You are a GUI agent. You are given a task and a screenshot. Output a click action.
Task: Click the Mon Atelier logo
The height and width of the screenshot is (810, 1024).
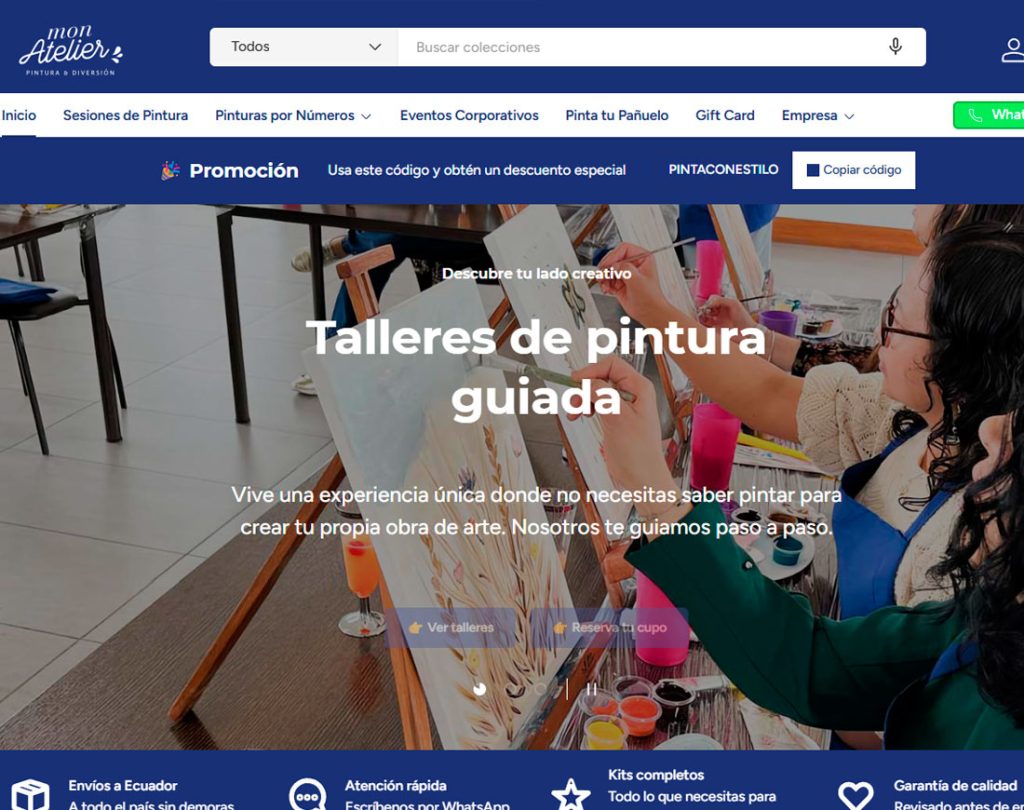coord(71,51)
